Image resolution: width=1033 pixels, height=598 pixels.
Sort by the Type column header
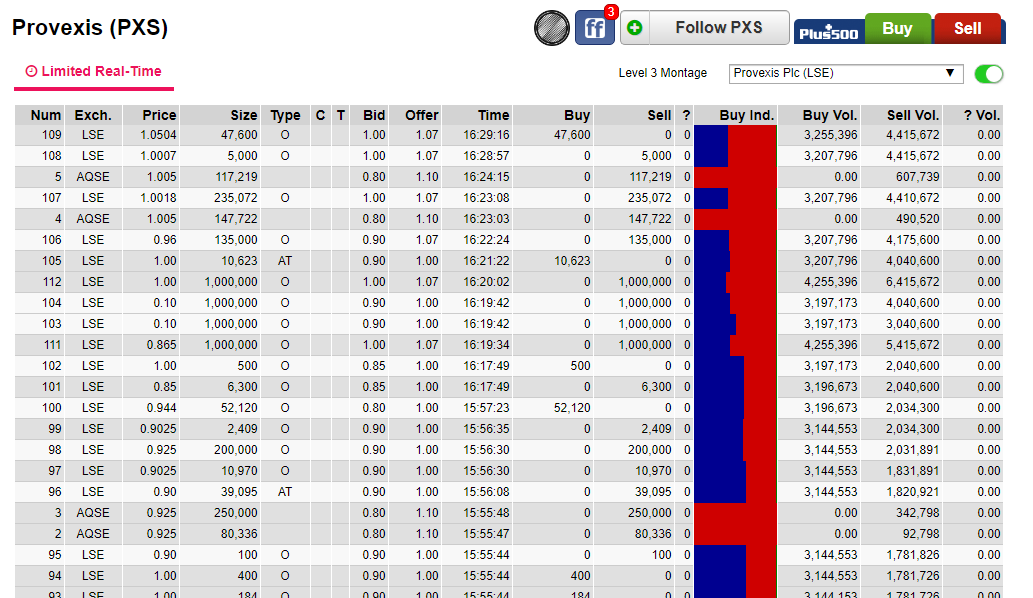[285, 115]
